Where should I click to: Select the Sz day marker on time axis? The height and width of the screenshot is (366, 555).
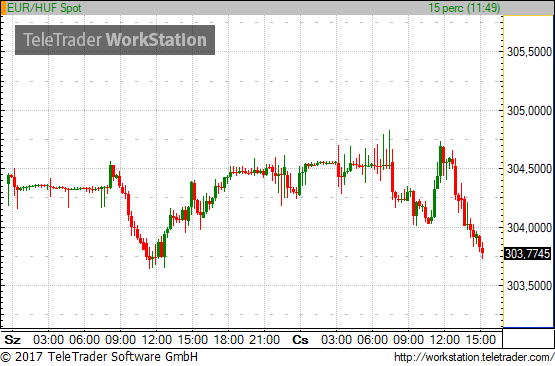point(12,340)
